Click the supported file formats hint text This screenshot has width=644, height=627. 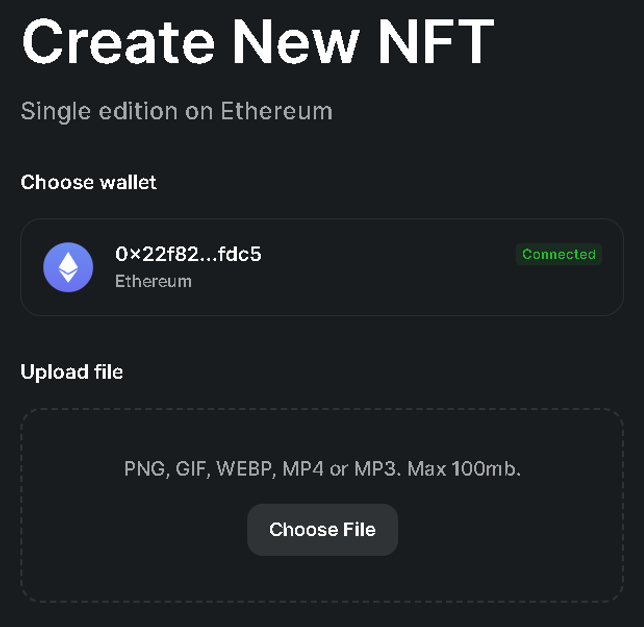click(x=322, y=469)
